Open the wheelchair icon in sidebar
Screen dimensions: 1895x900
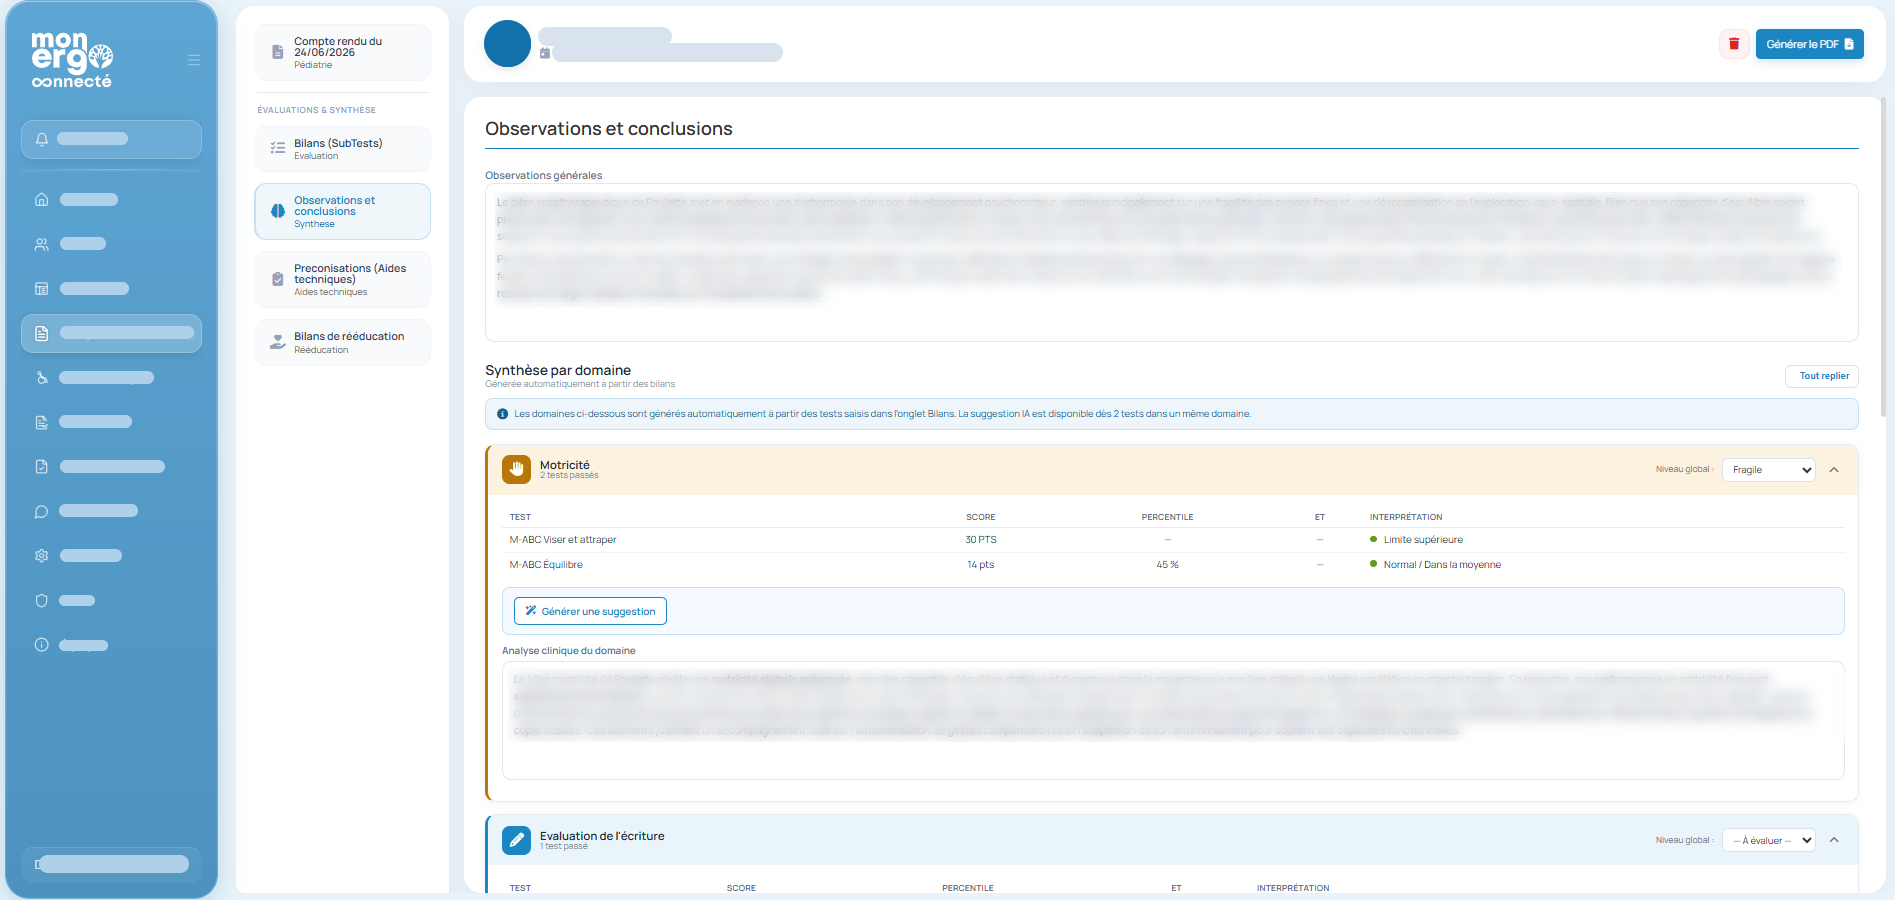[x=41, y=378]
